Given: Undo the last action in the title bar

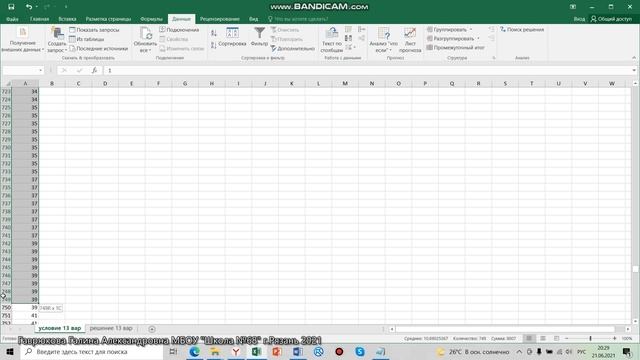Looking at the screenshot, I should (x=28, y=7).
